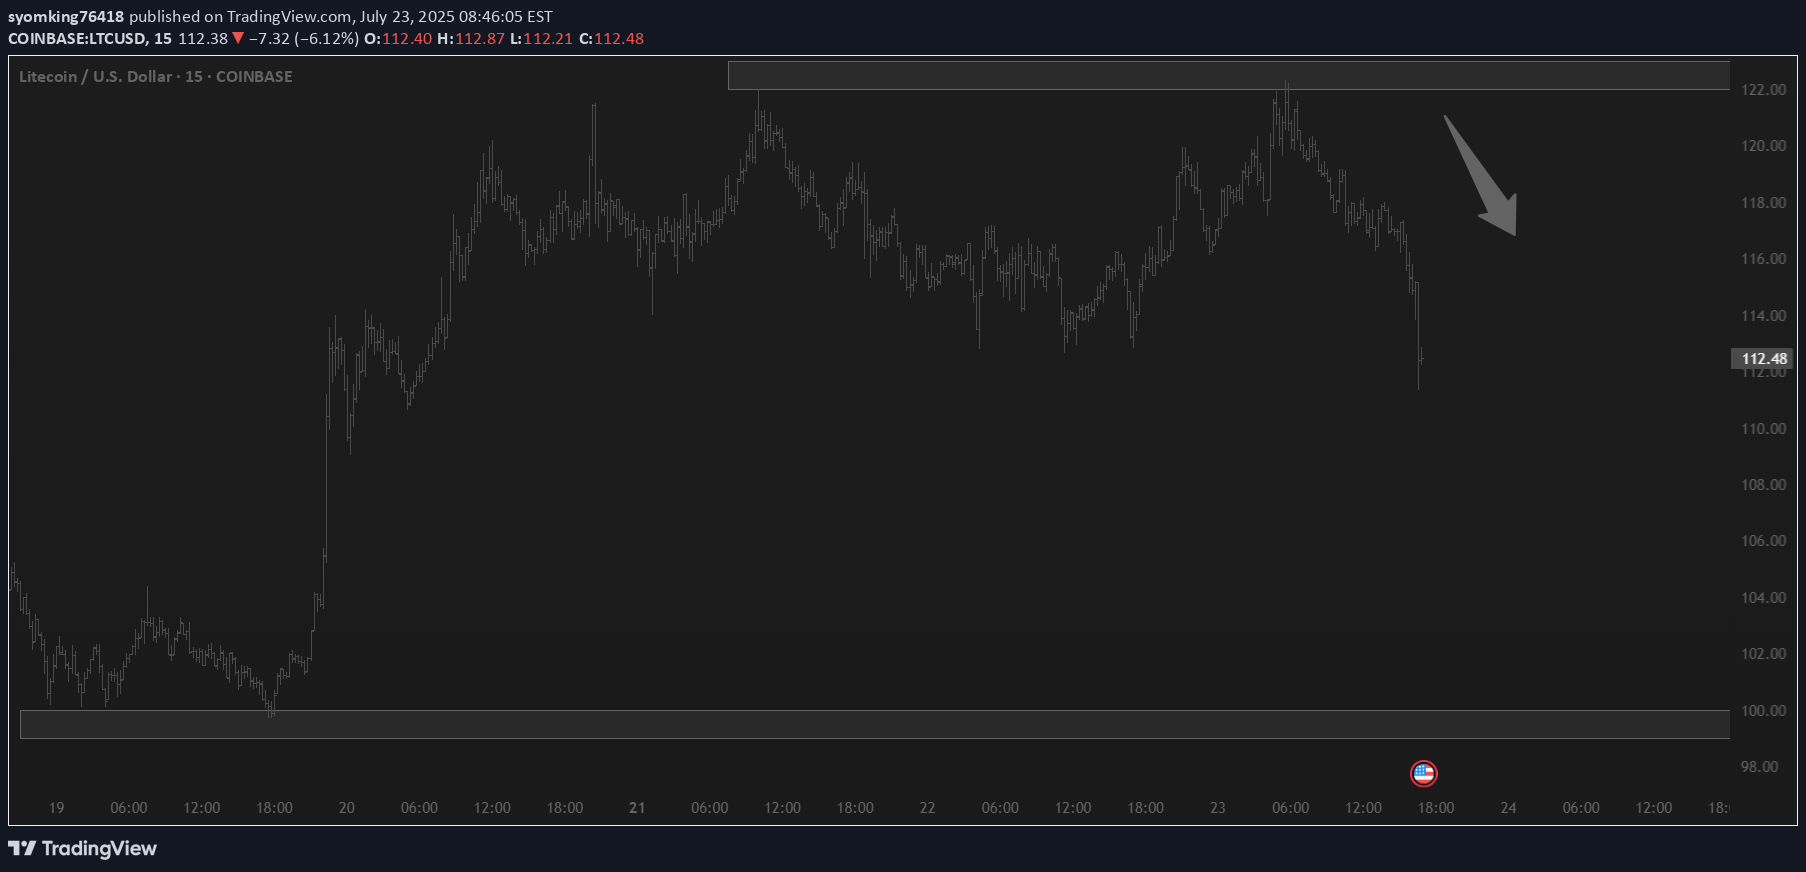Click the US flag economic event icon
The height and width of the screenshot is (872, 1806).
1423,773
